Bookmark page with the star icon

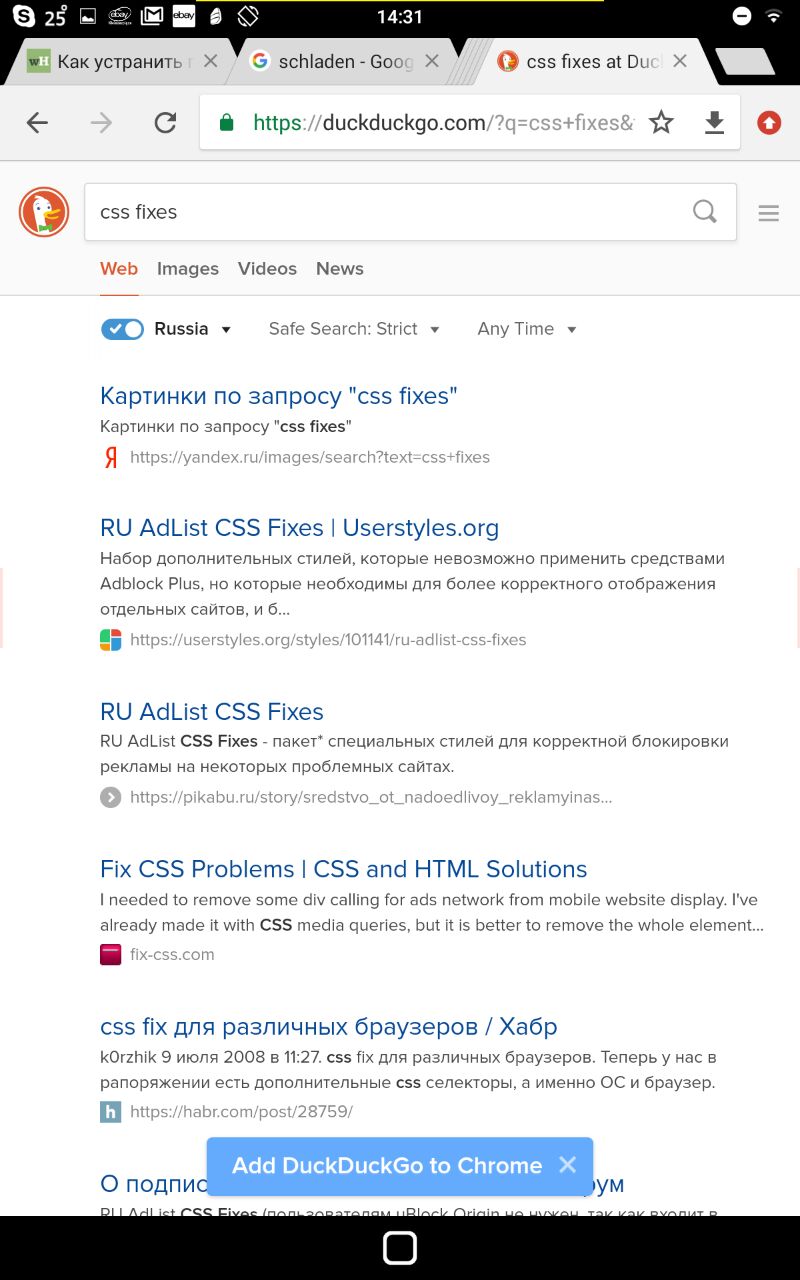(661, 123)
